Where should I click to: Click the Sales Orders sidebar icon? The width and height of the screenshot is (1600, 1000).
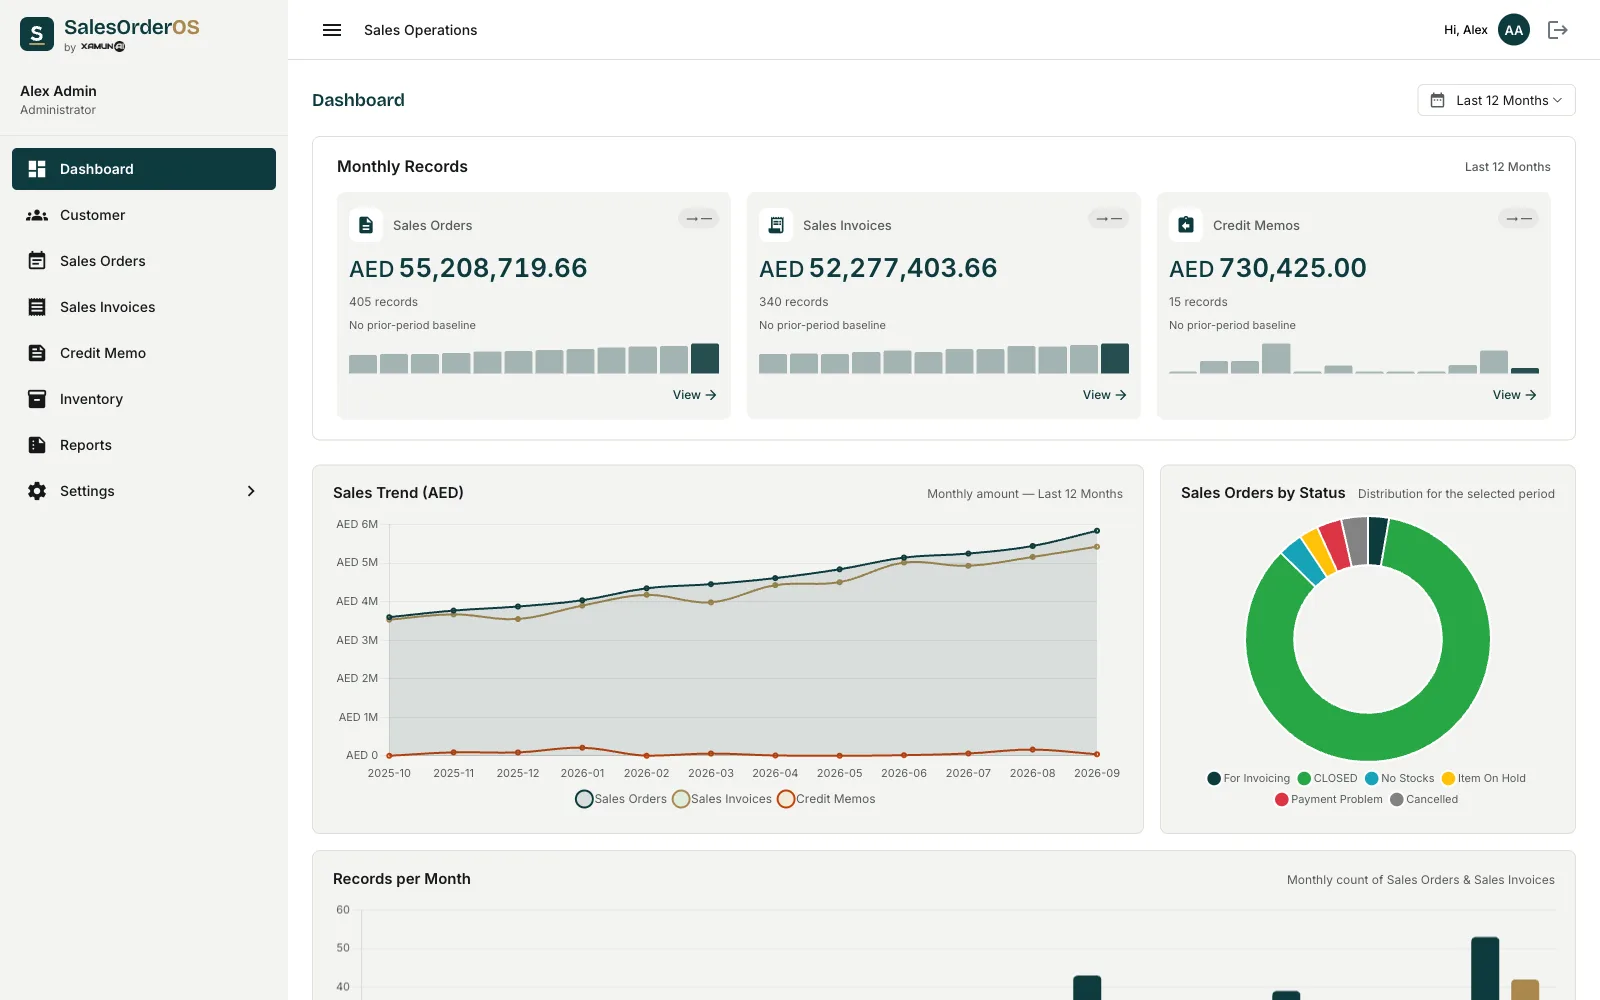click(x=37, y=261)
